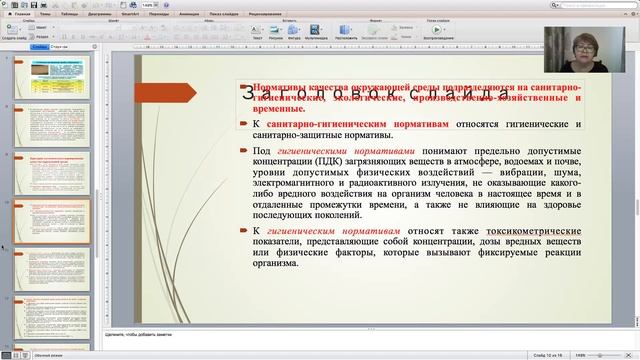640x360 pixels.
Task: Open the Transitions ribbon tab
Action: 159,14
